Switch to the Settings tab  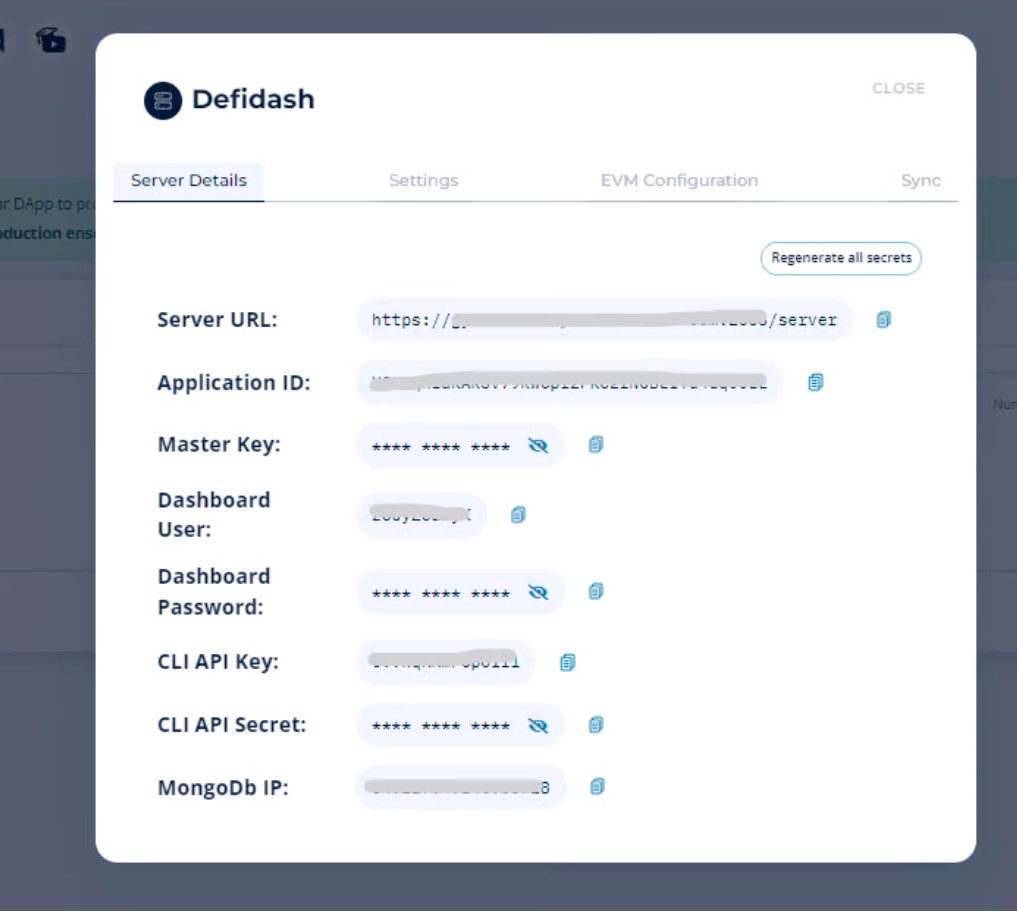(x=424, y=180)
